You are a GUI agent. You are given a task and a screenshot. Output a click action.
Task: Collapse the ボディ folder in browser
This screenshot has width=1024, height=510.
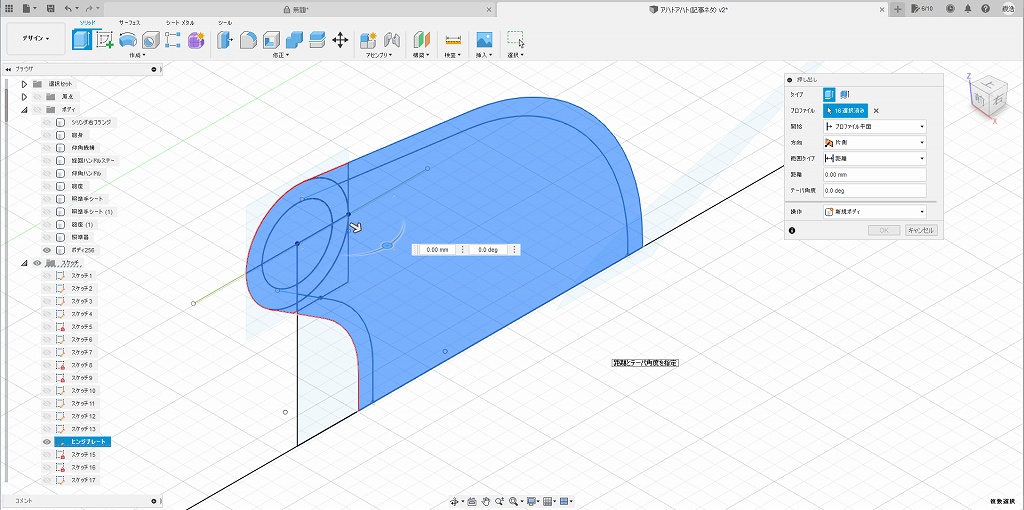pos(24,110)
